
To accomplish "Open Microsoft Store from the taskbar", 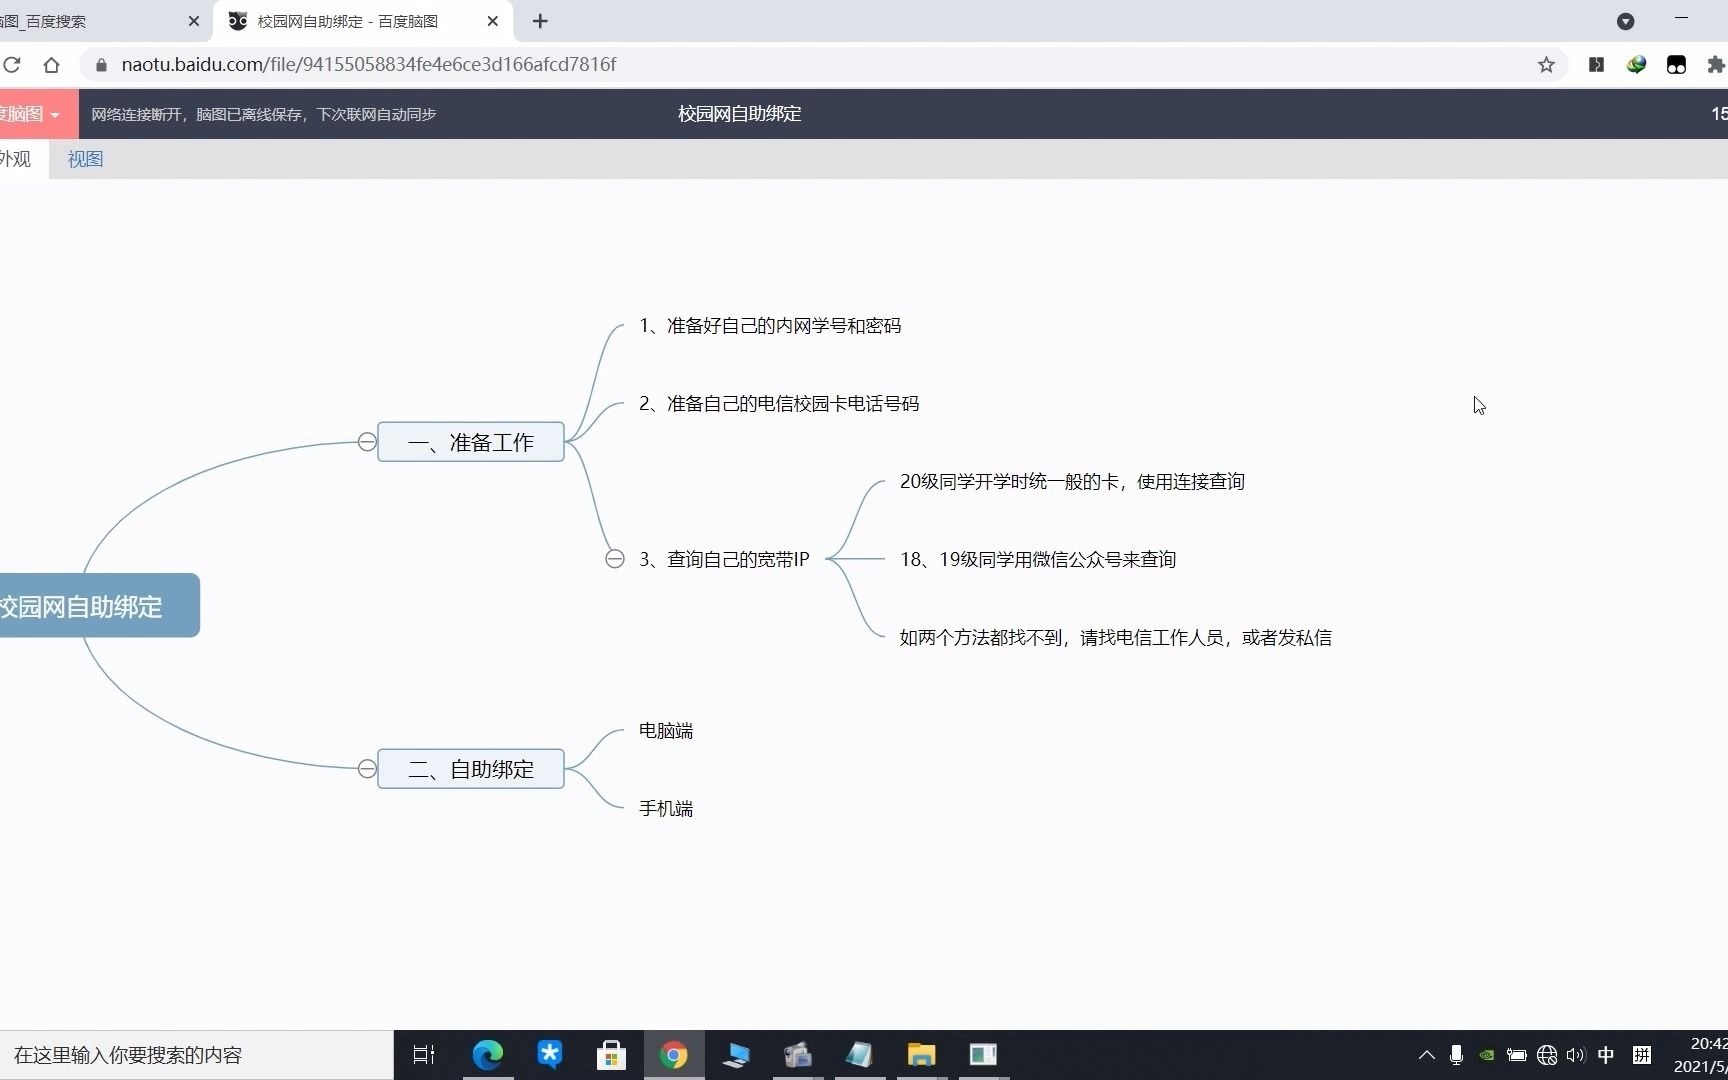I will (611, 1055).
